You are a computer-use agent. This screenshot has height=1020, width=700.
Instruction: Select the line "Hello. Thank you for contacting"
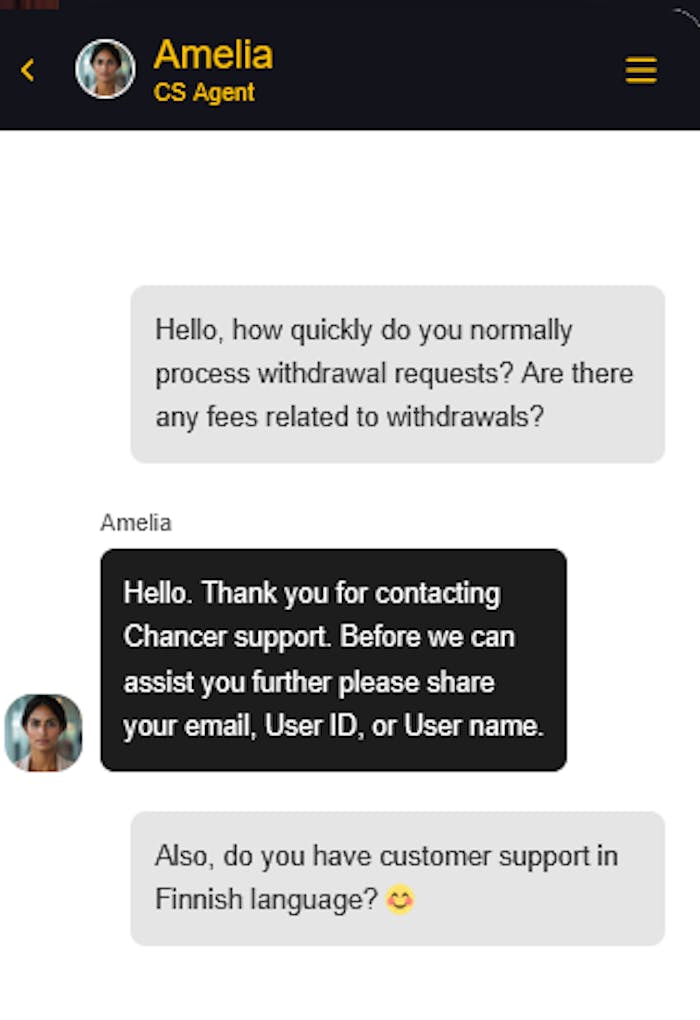[x=311, y=593]
